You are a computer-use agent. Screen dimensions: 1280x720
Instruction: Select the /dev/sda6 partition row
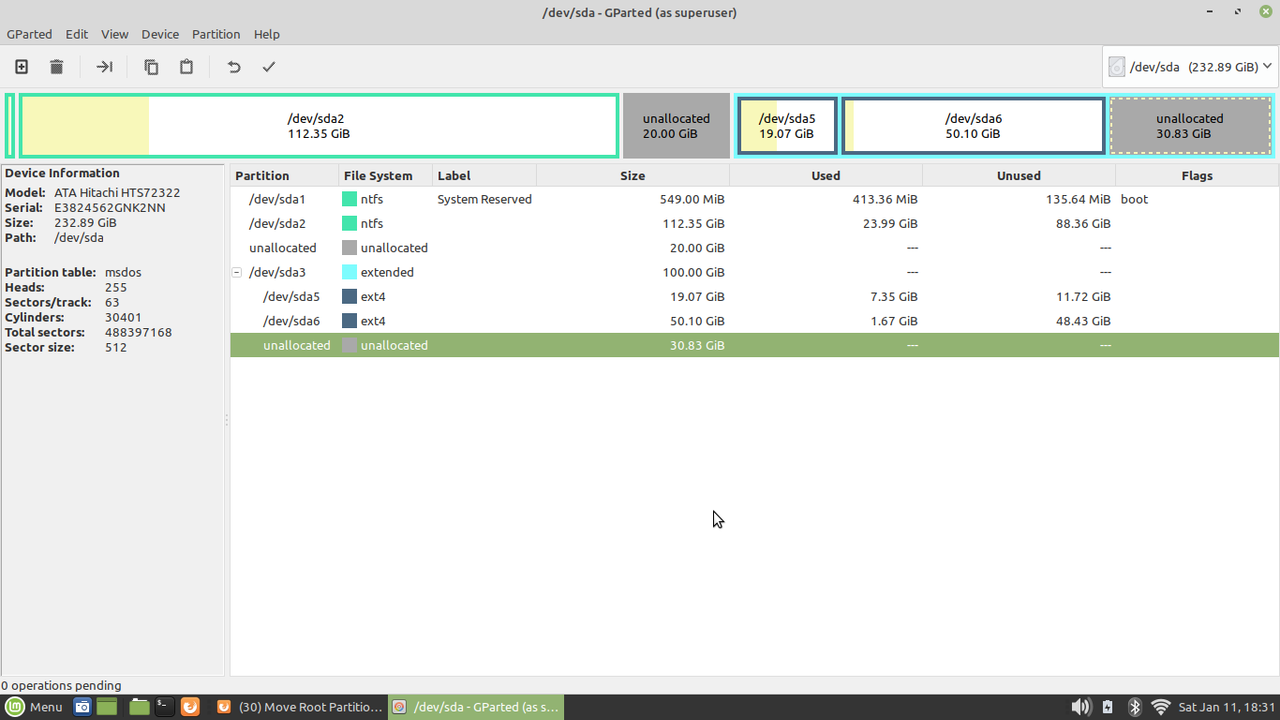pos(283,320)
